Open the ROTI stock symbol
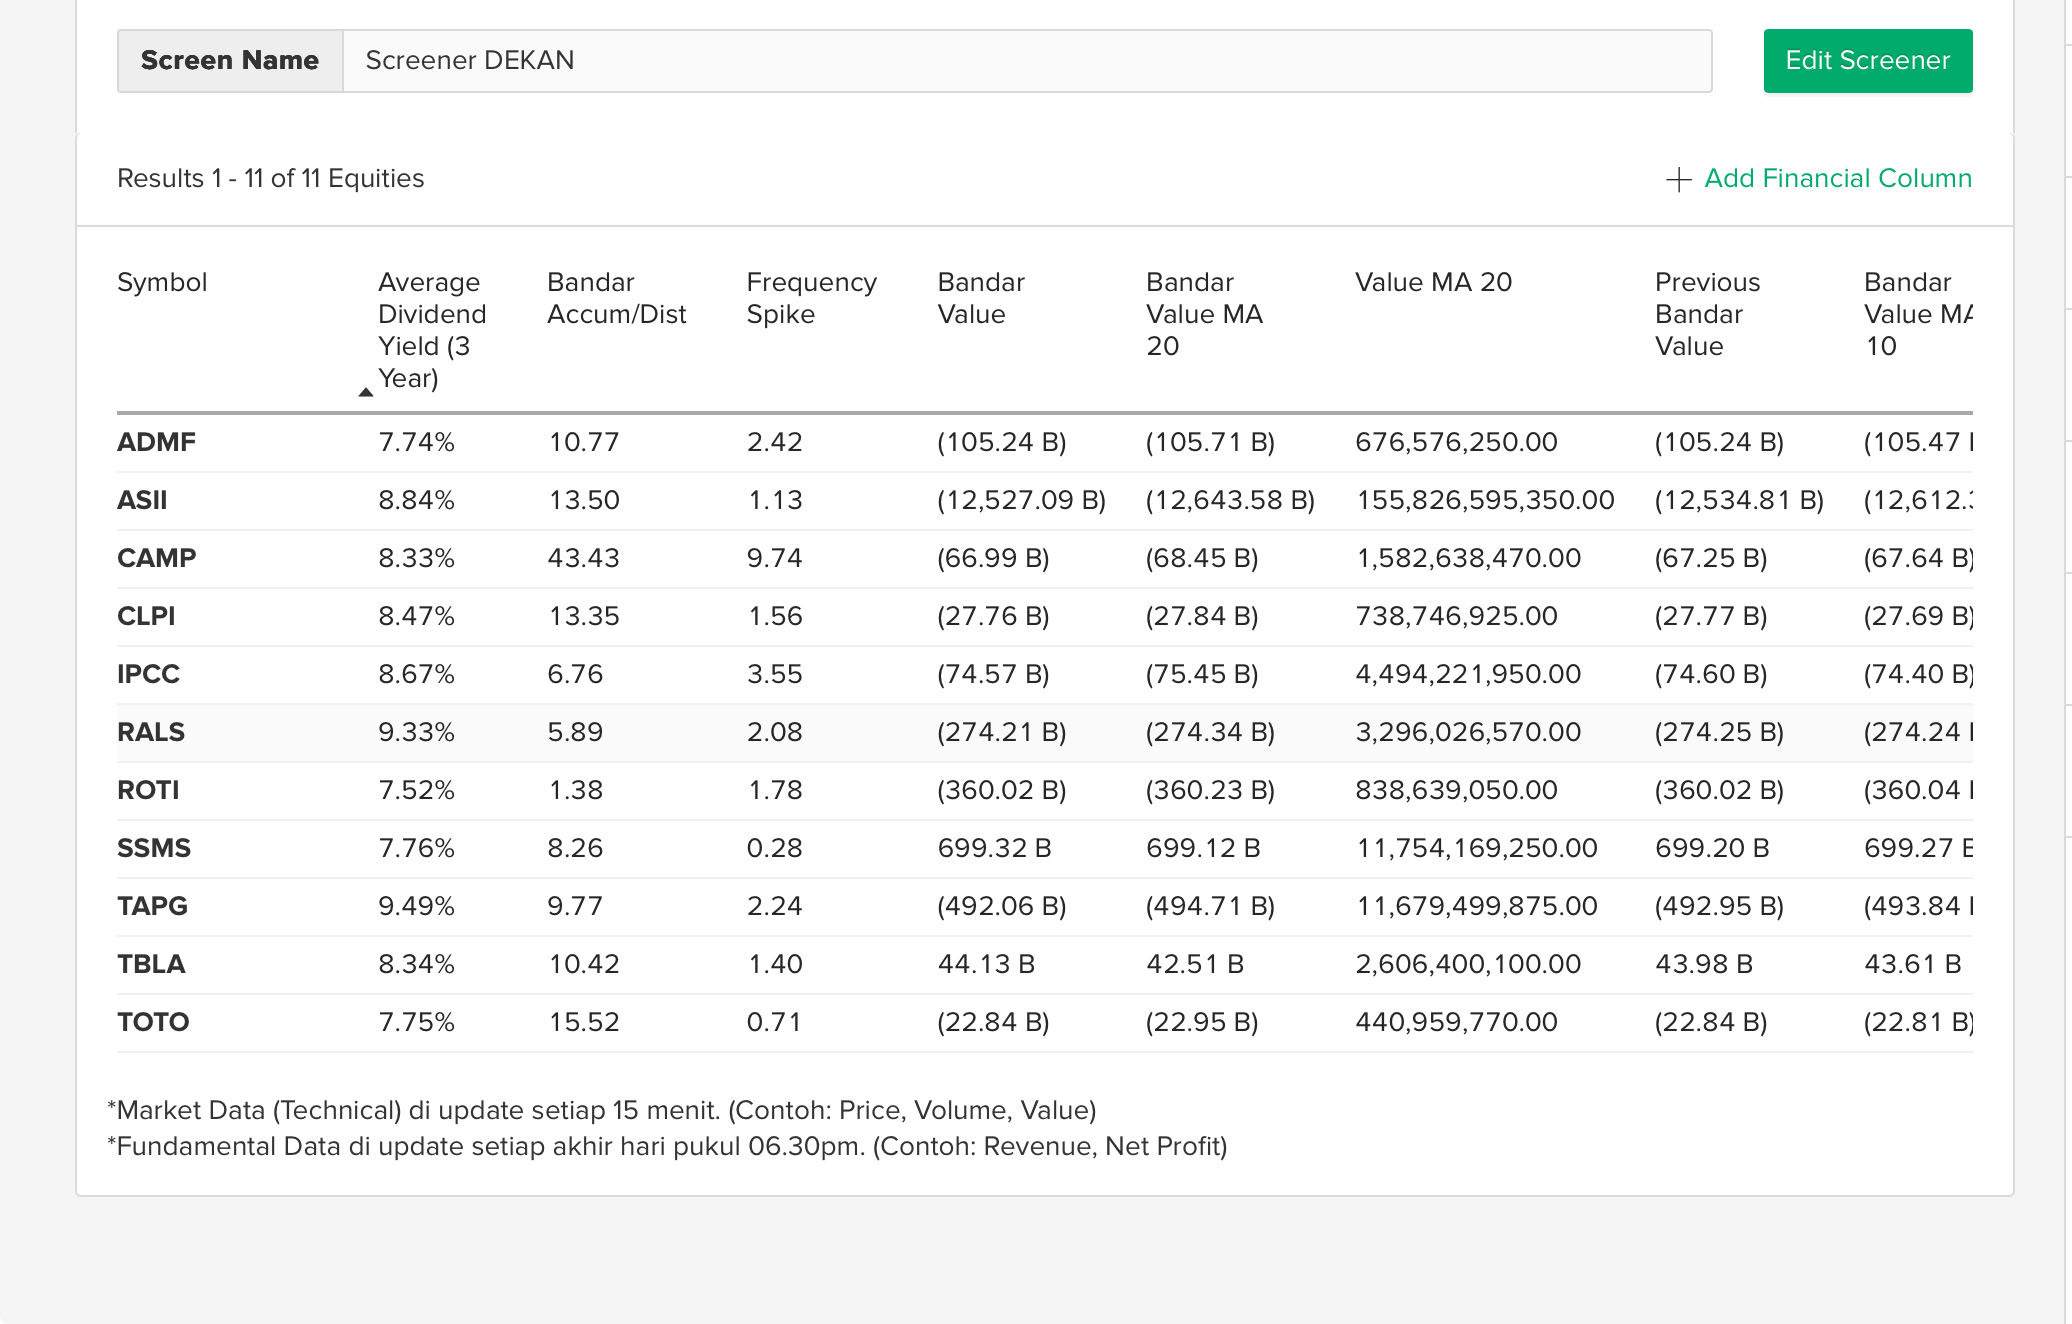Image resolution: width=2072 pixels, height=1324 pixels. pyautogui.click(x=148, y=790)
